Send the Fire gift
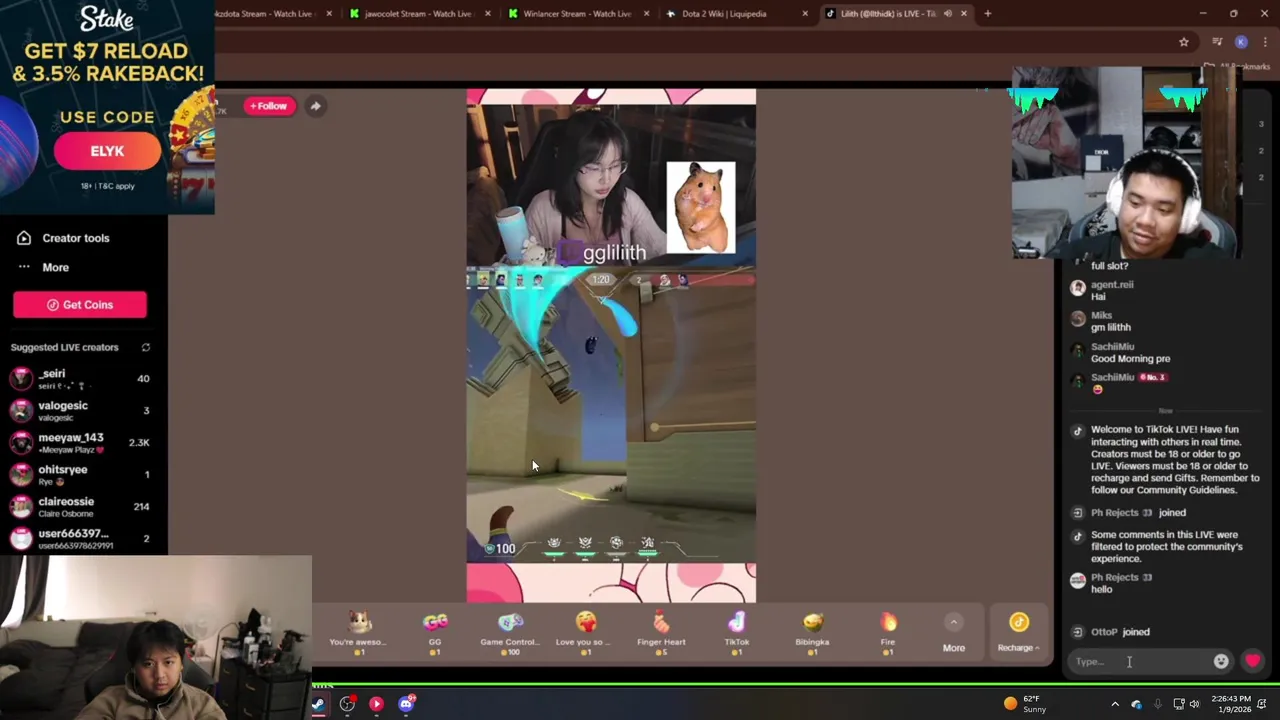The image size is (1280, 720). (x=888, y=633)
